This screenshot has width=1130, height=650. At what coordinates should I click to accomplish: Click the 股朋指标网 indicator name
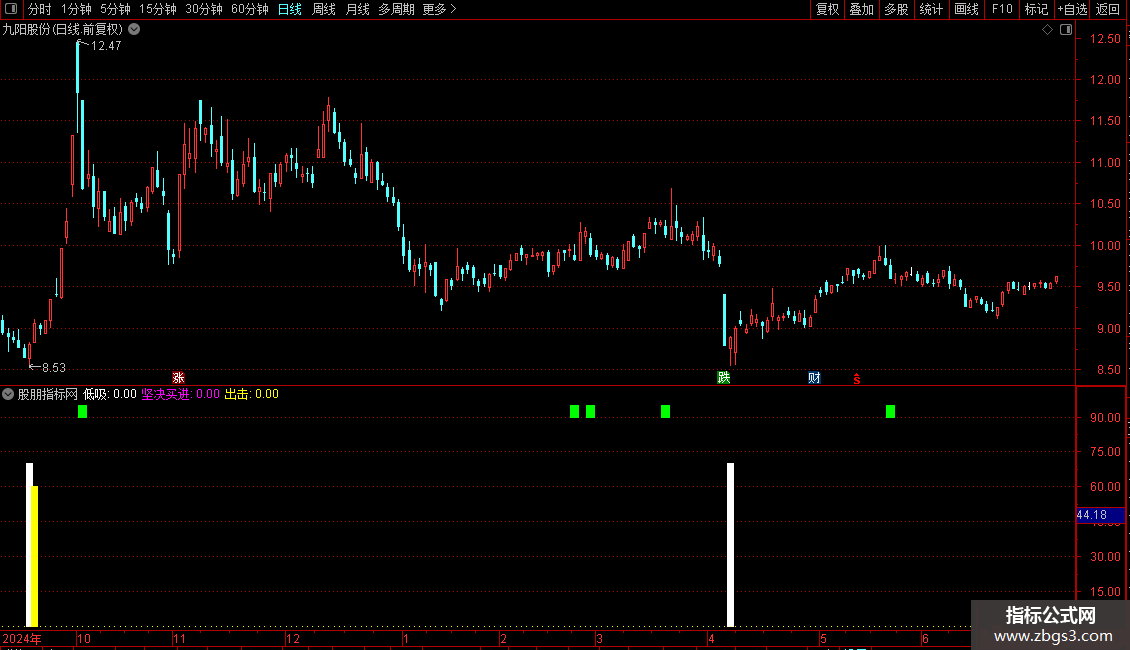(48, 394)
